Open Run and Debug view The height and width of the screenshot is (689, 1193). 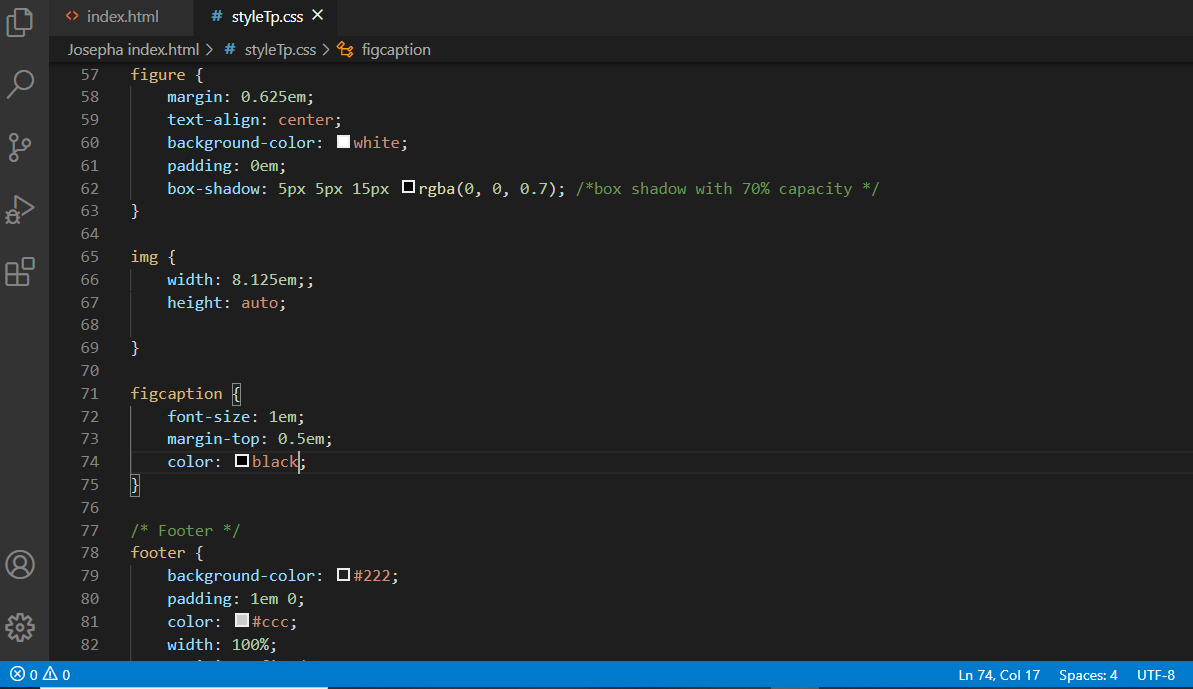point(20,209)
